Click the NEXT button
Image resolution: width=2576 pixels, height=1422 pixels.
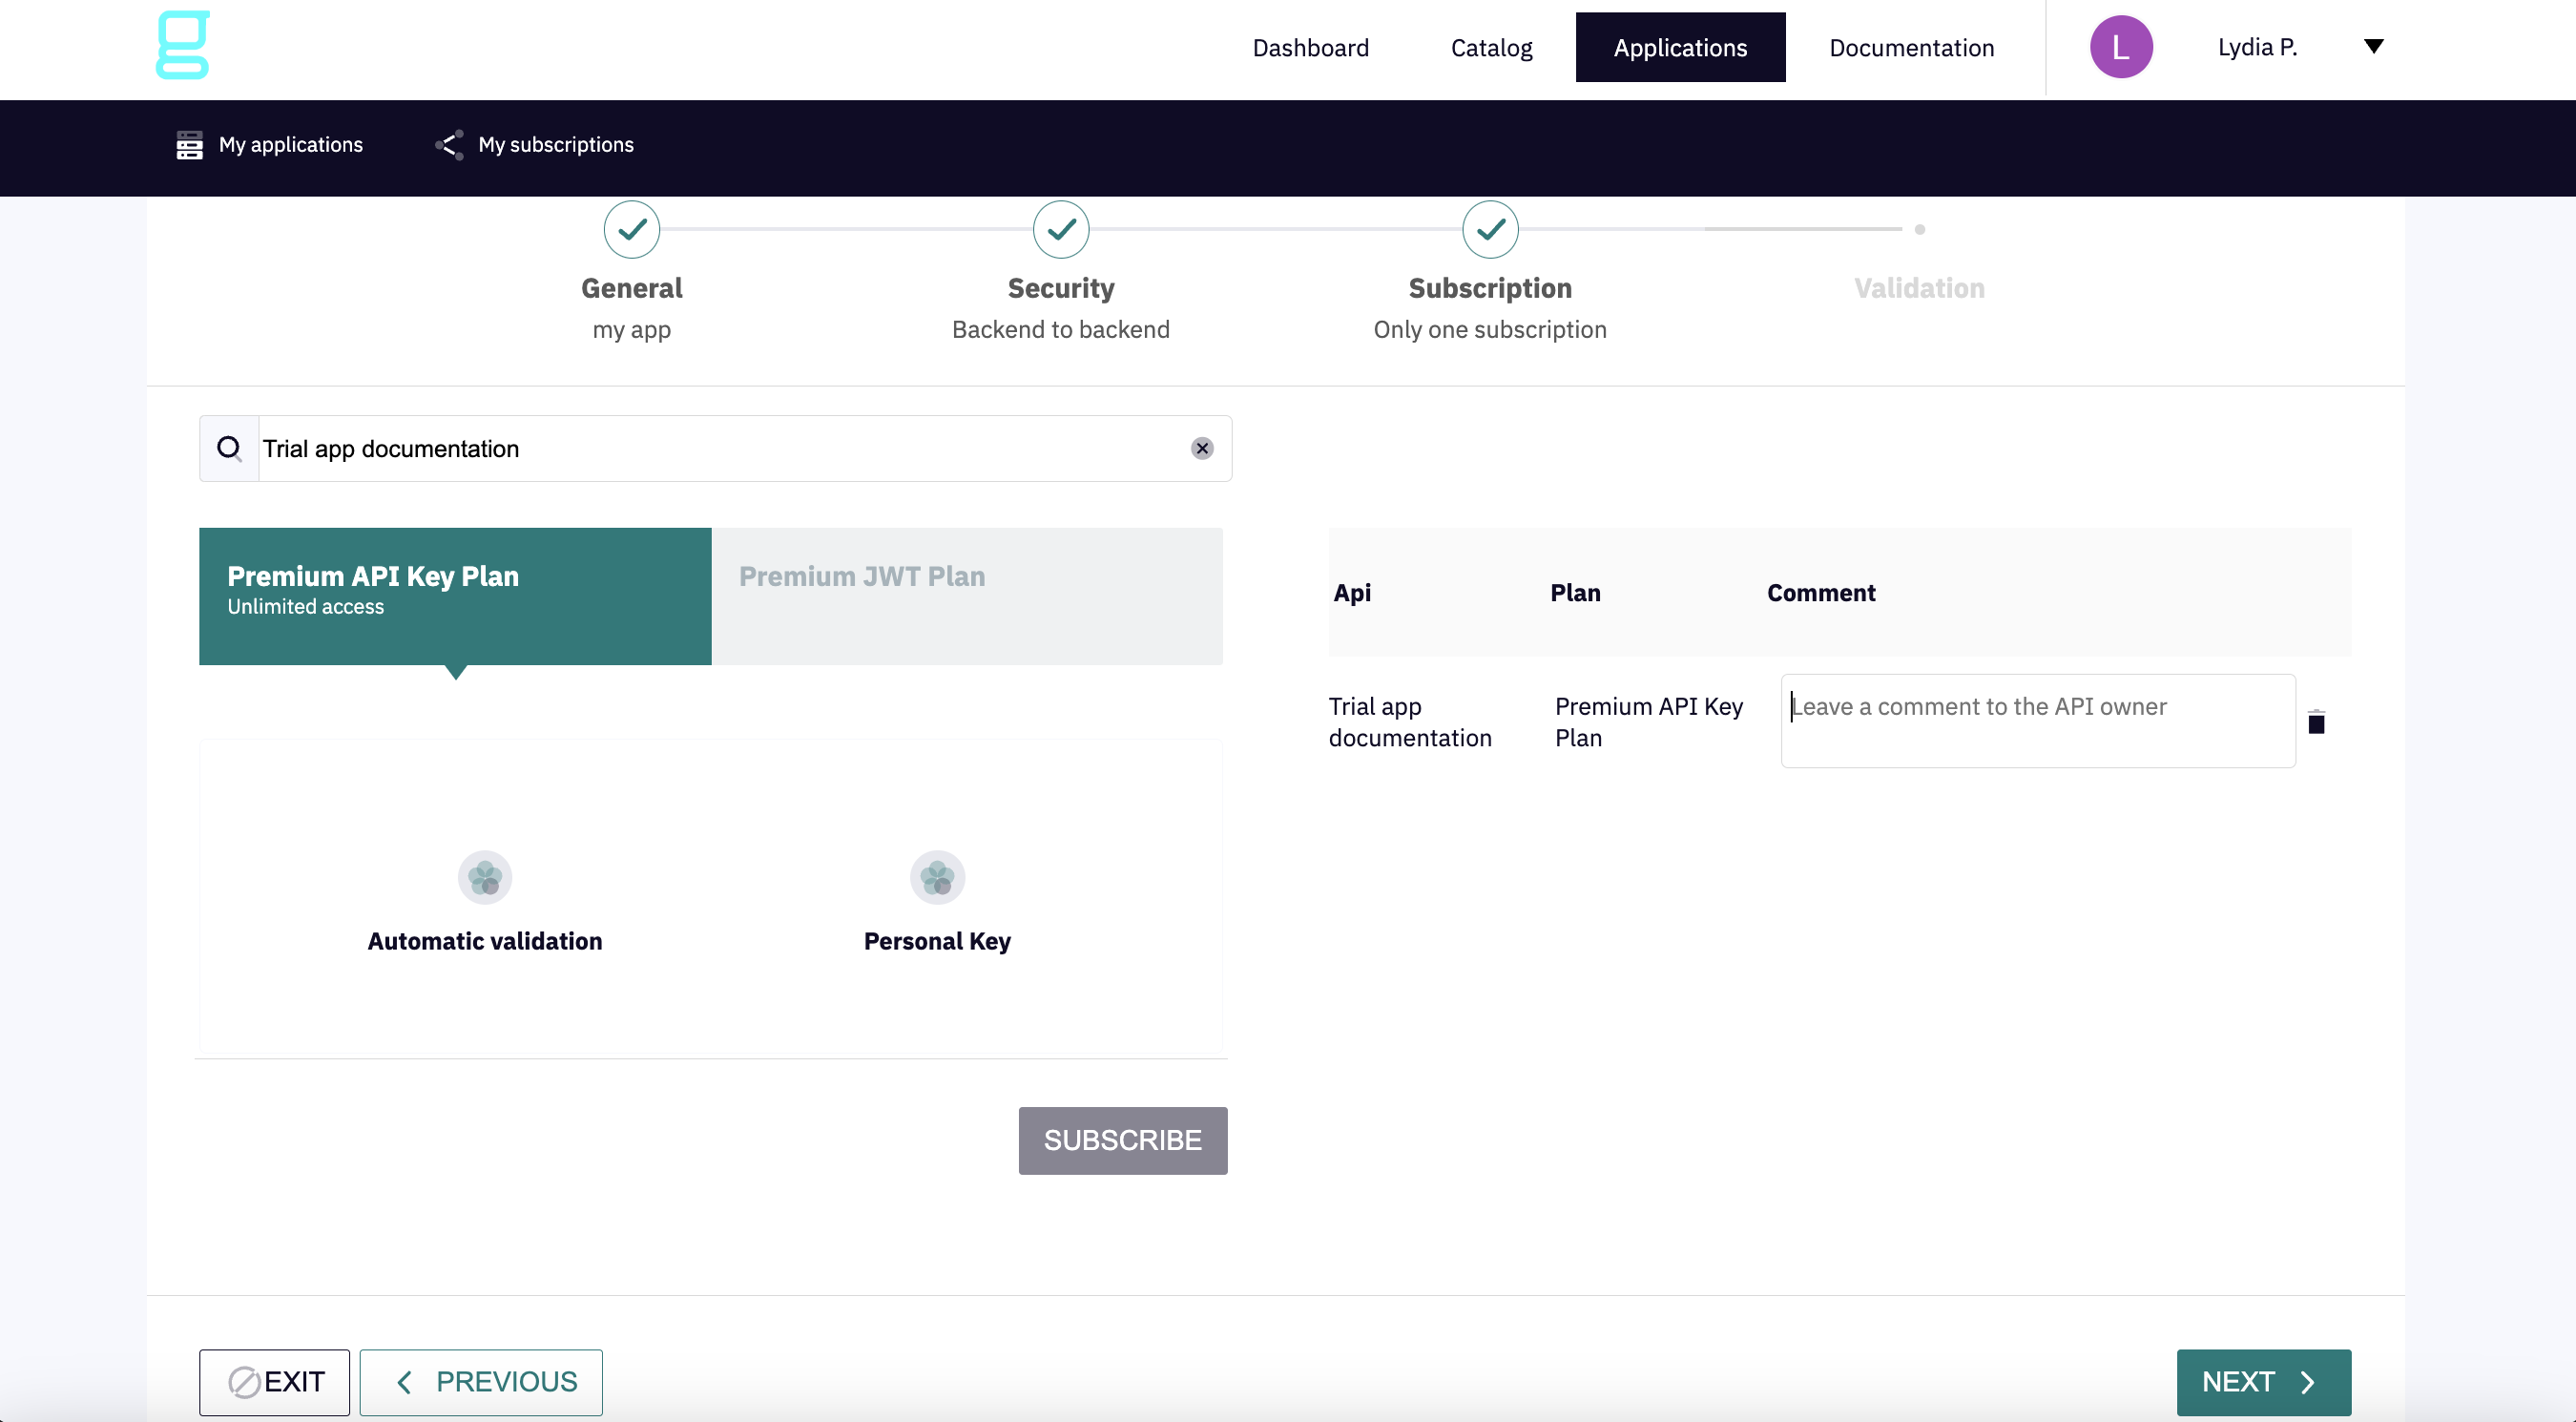click(2262, 1381)
